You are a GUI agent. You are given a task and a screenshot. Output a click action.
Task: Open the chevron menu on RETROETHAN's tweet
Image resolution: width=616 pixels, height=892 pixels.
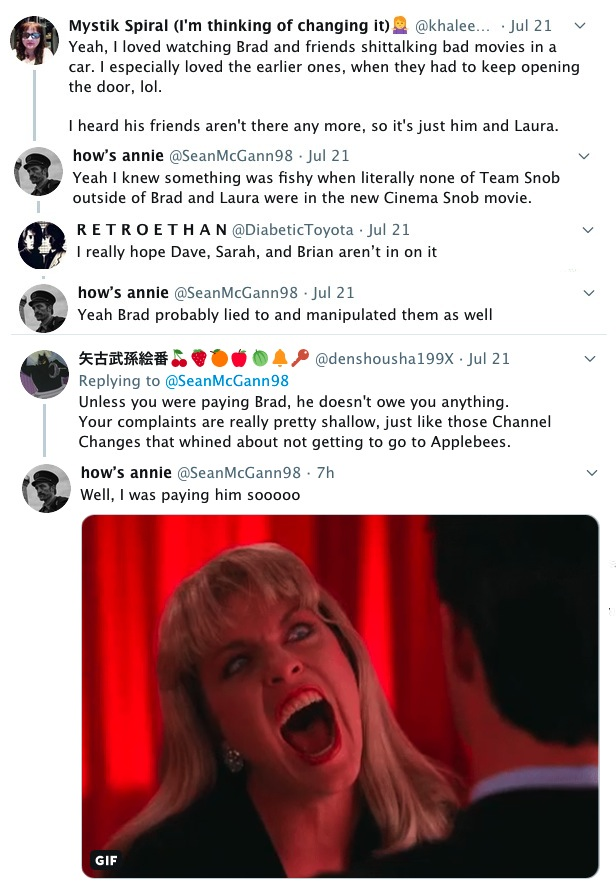tap(588, 230)
